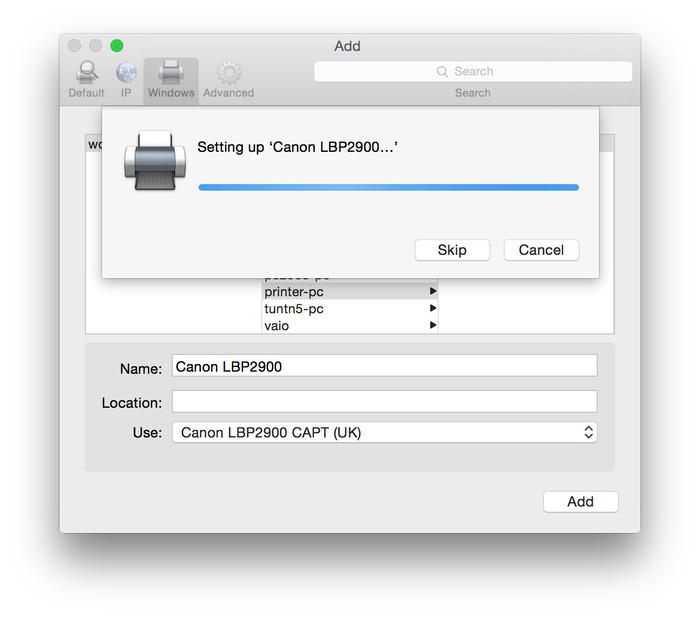Image resolution: width=700 pixels, height=618 pixels.
Task: Click the Location: label
Action: coord(132,403)
